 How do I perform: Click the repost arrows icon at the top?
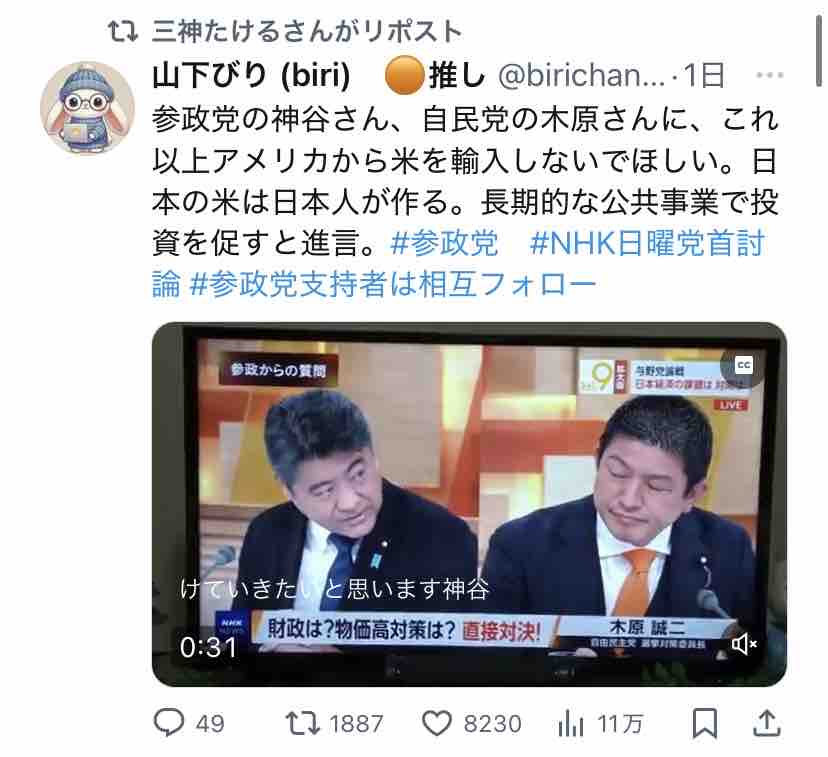click(x=123, y=31)
